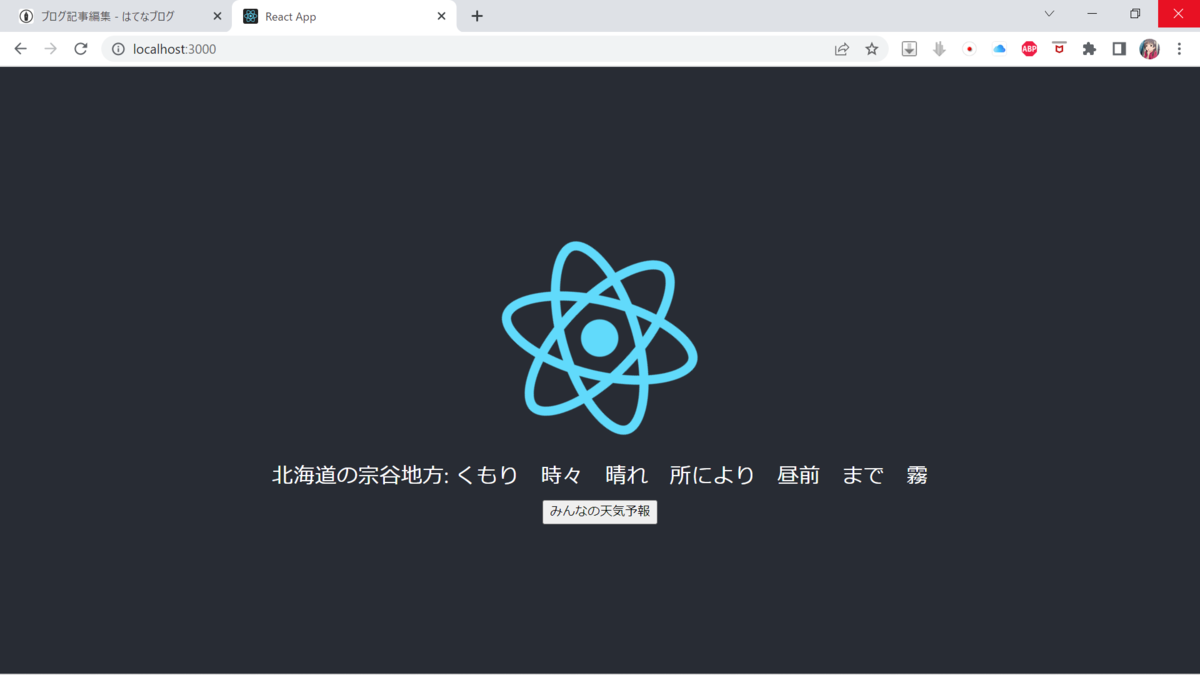Click the 北海道の宗谷地方 forecast text

pyautogui.click(x=600, y=475)
